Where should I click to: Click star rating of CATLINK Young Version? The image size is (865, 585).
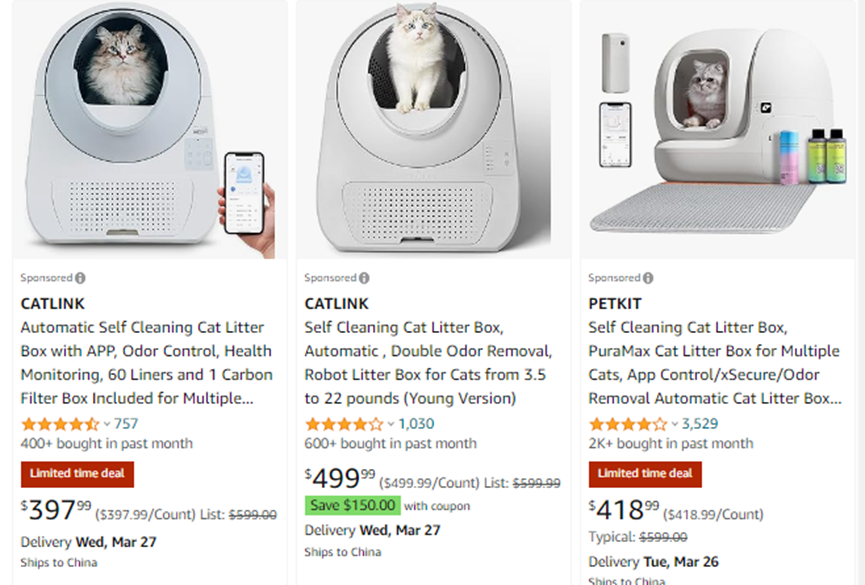pos(344,424)
